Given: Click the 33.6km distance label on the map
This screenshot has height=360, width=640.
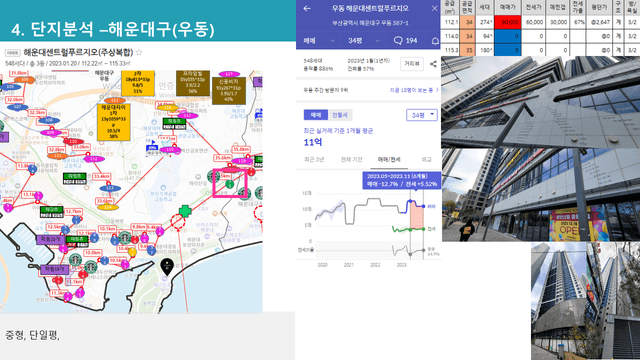Looking at the screenshot, I should tap(104, 201).
